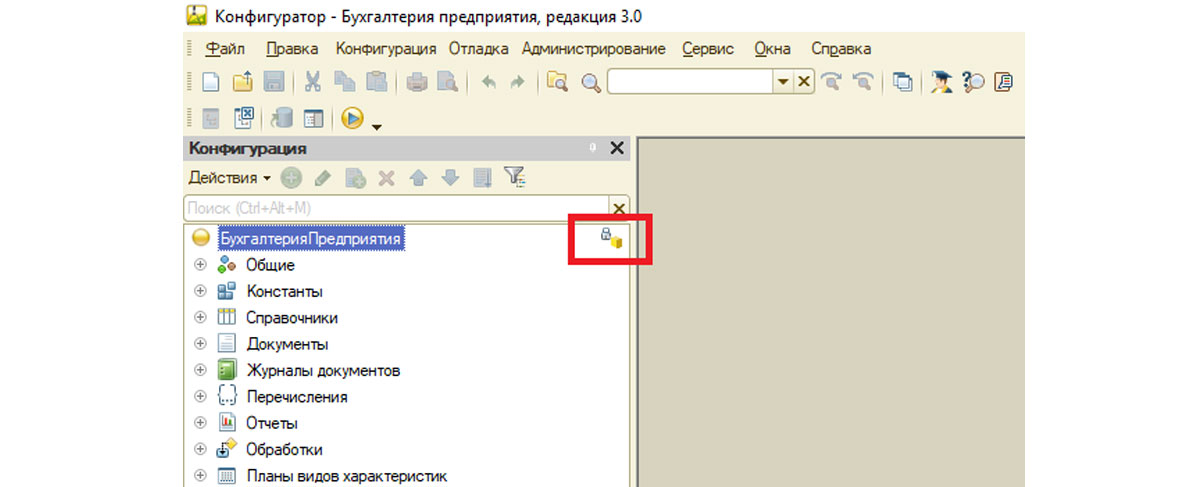Screen dimensions: 1200x487
Task: Click the Copy toolbar icon
Action: point(344,82)
